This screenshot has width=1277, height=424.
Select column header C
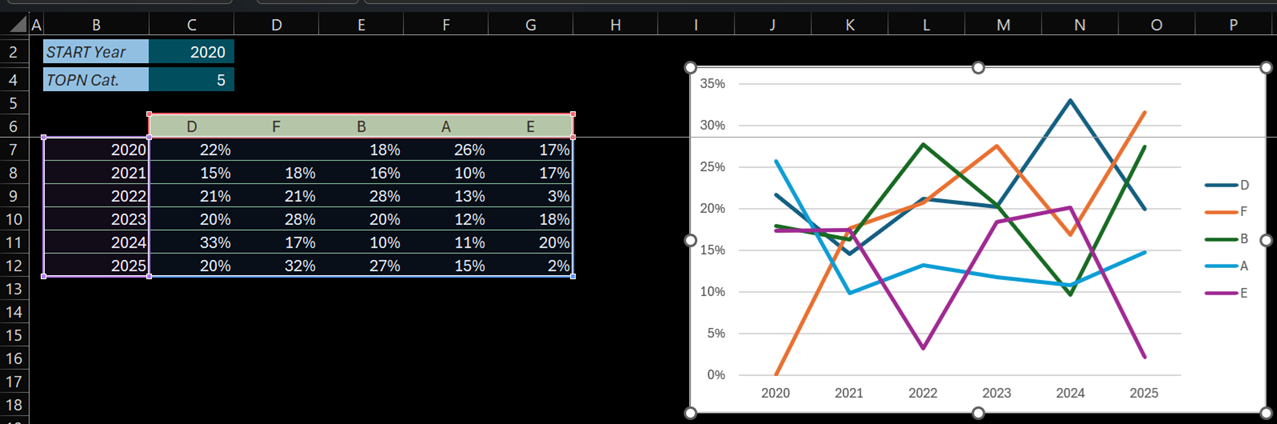191,23
